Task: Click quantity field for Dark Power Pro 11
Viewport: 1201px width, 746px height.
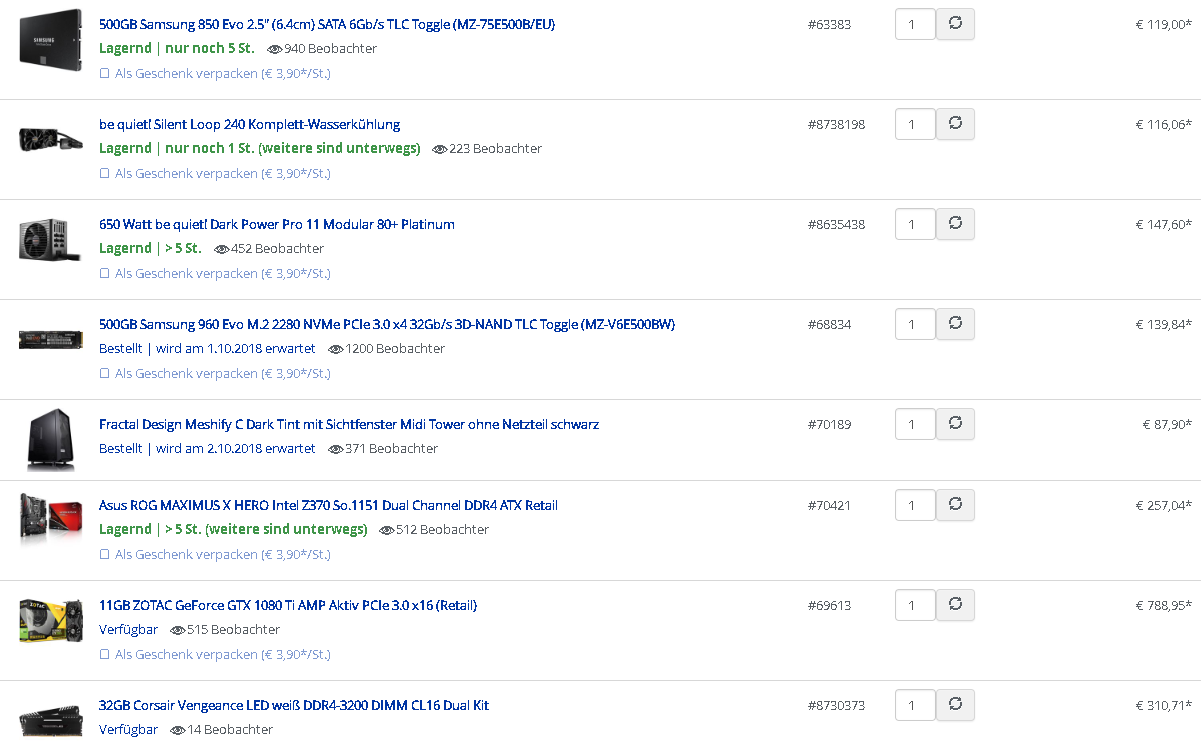Action: coord(915,224)
